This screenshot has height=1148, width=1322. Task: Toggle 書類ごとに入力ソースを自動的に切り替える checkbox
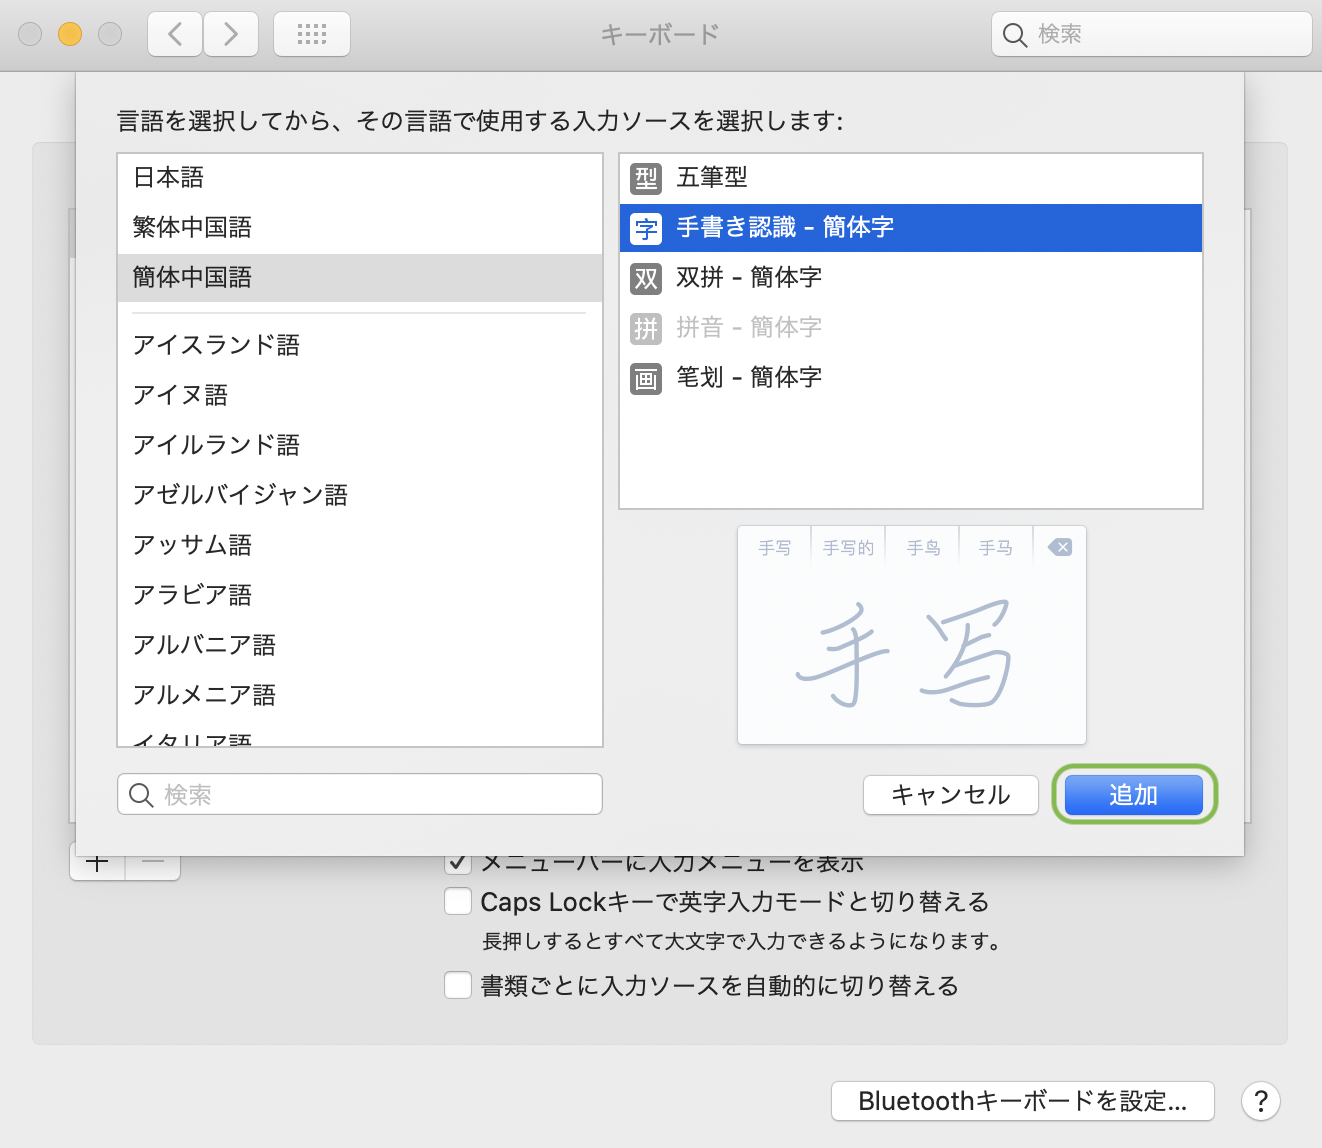458,985
